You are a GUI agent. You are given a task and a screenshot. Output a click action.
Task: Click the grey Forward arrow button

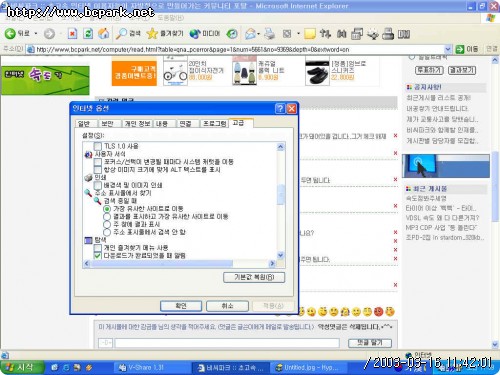point(50,34)
